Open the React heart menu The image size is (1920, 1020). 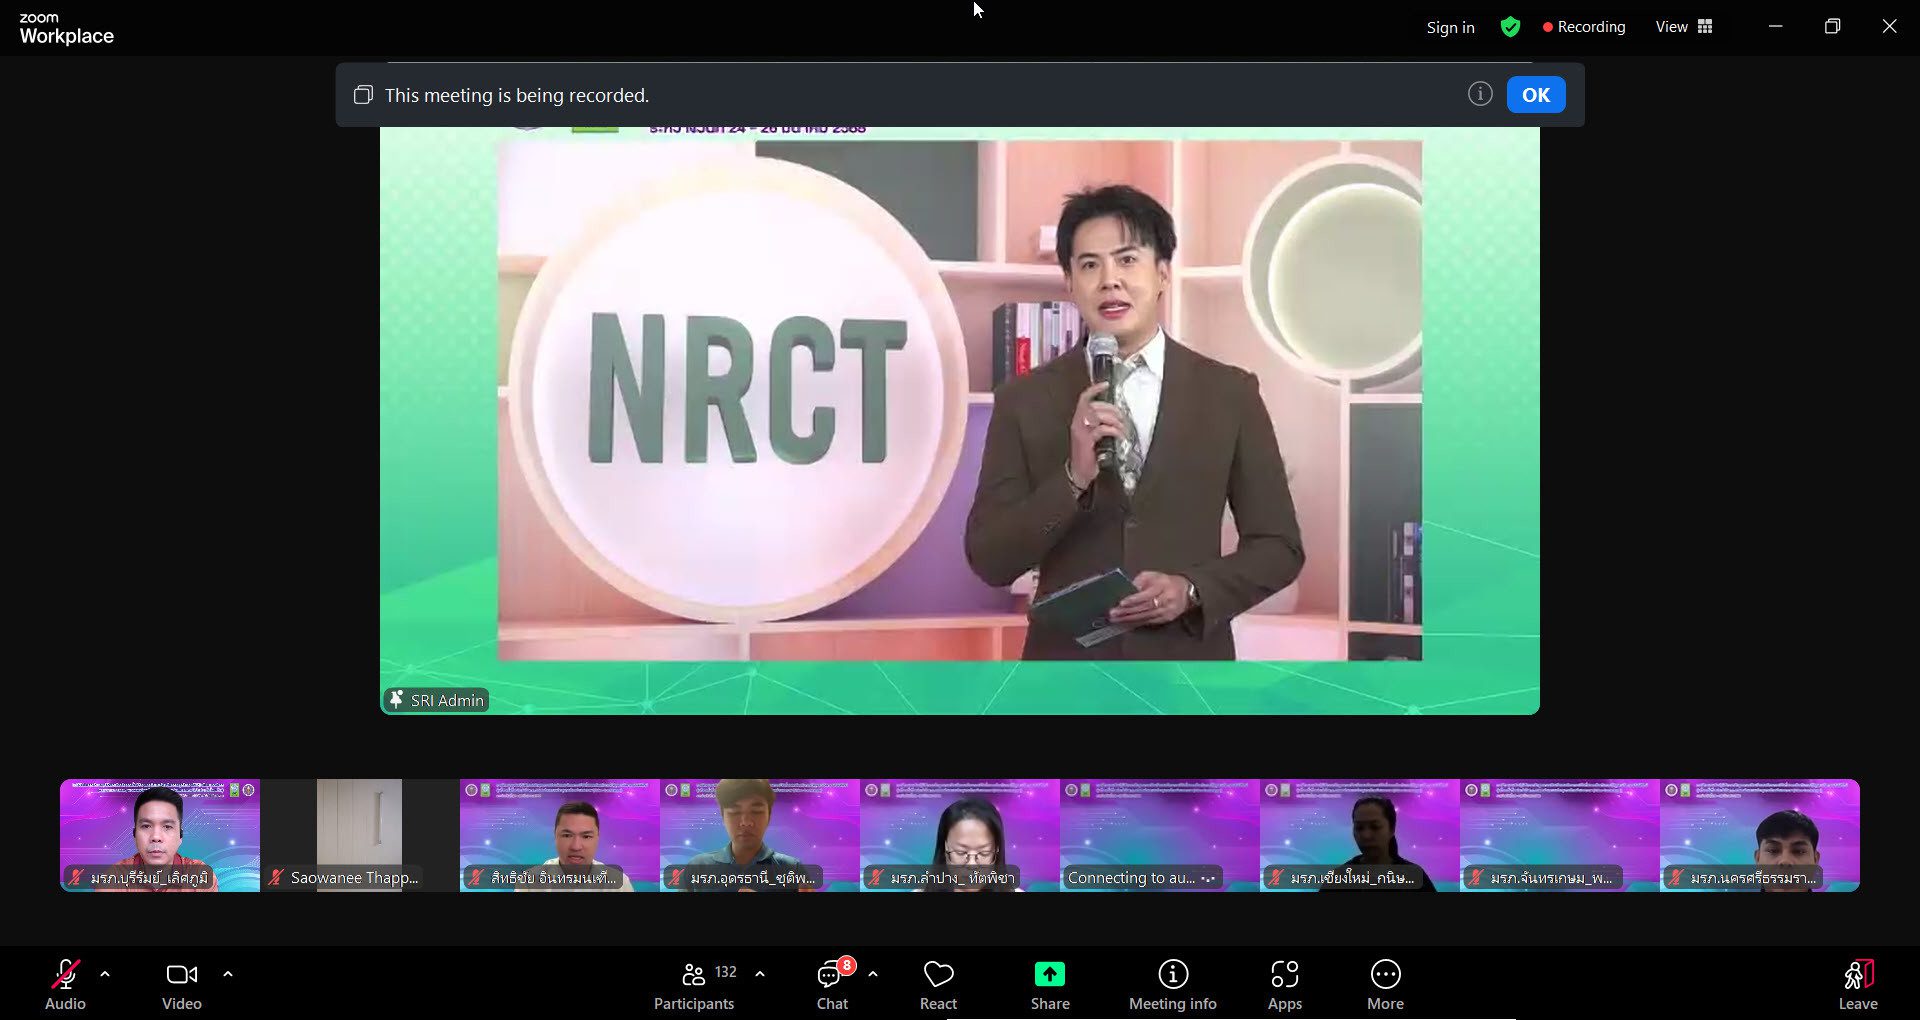click(x=938, y=984)
